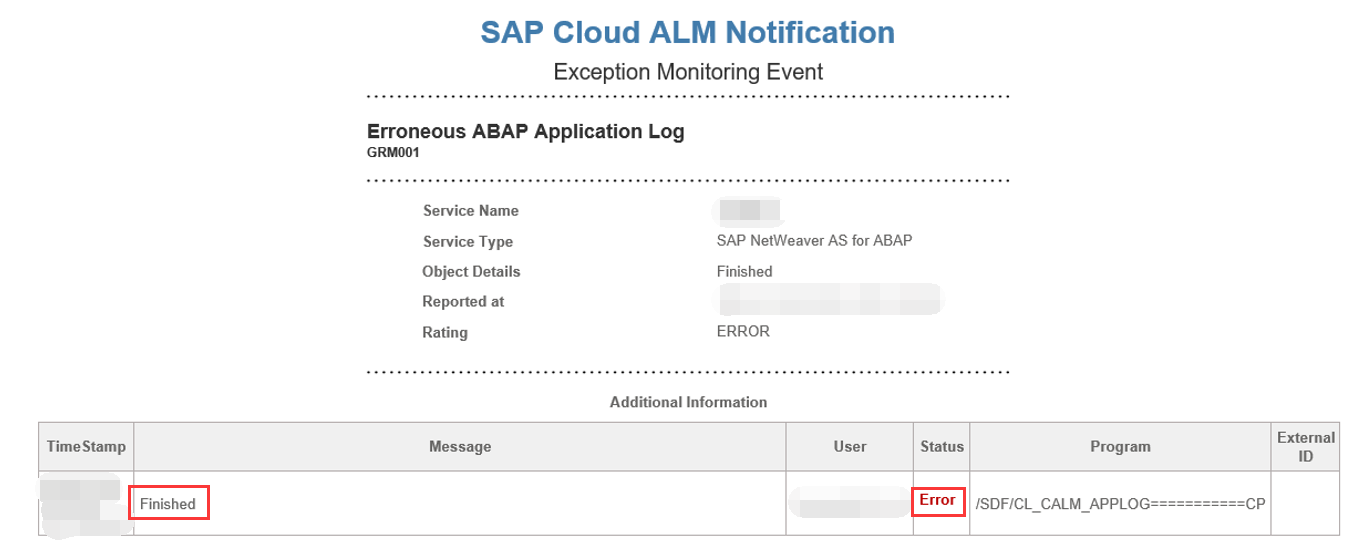Click the TimeStamp column header
Image resolution: width=1361 pixels, height=549 pixels.
point(86,447)
